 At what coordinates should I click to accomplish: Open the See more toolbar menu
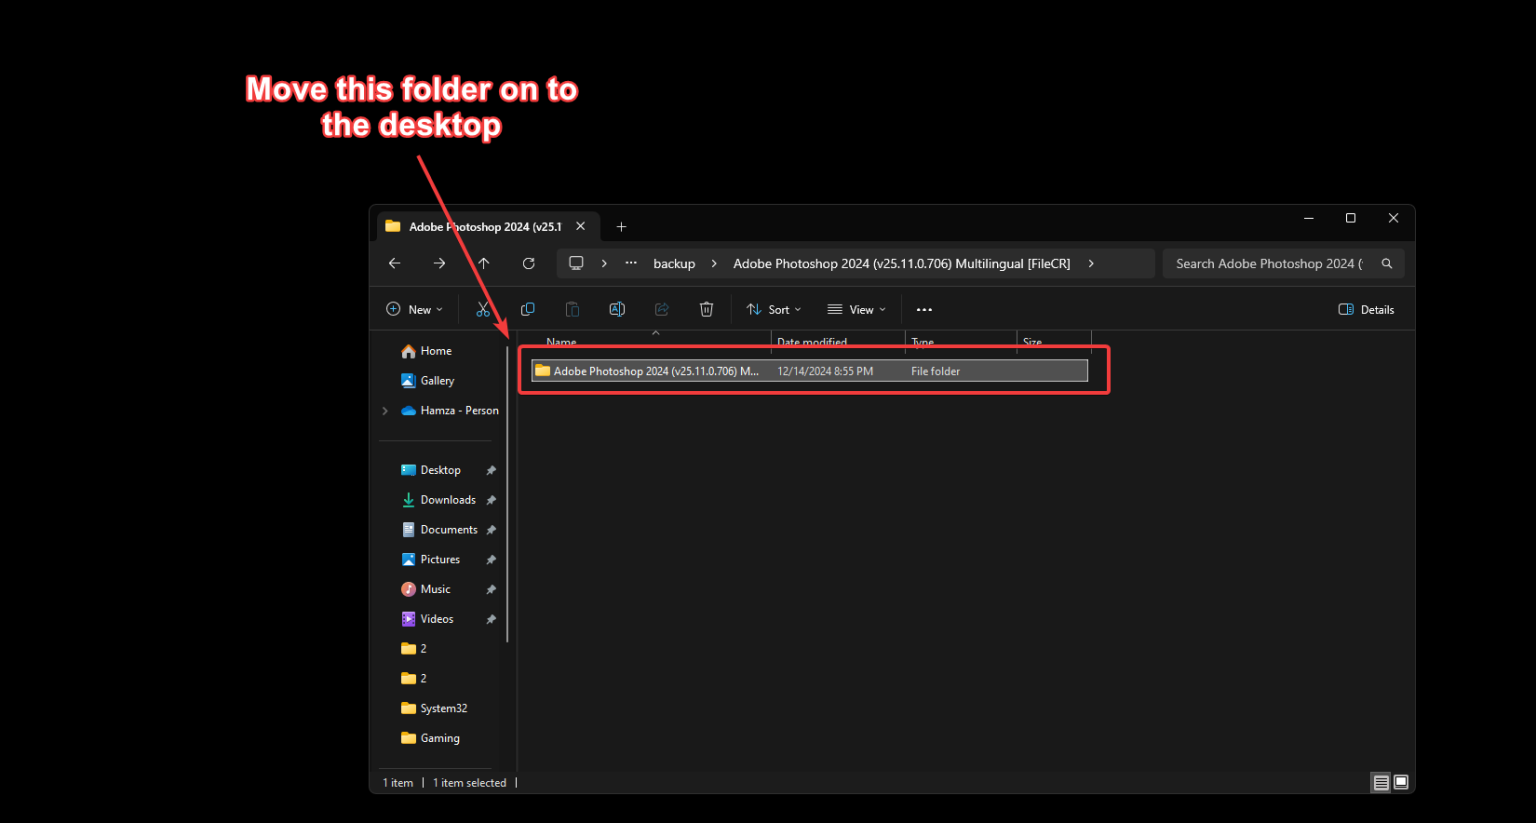pos(923,309)
